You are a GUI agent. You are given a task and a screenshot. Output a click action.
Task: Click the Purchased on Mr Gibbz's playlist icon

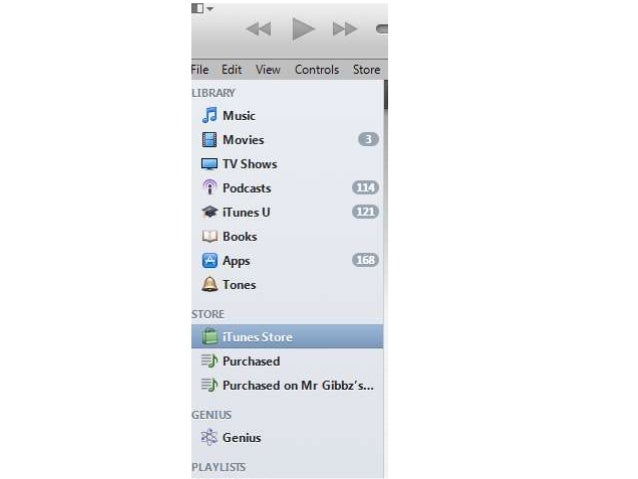pos(210,385)
